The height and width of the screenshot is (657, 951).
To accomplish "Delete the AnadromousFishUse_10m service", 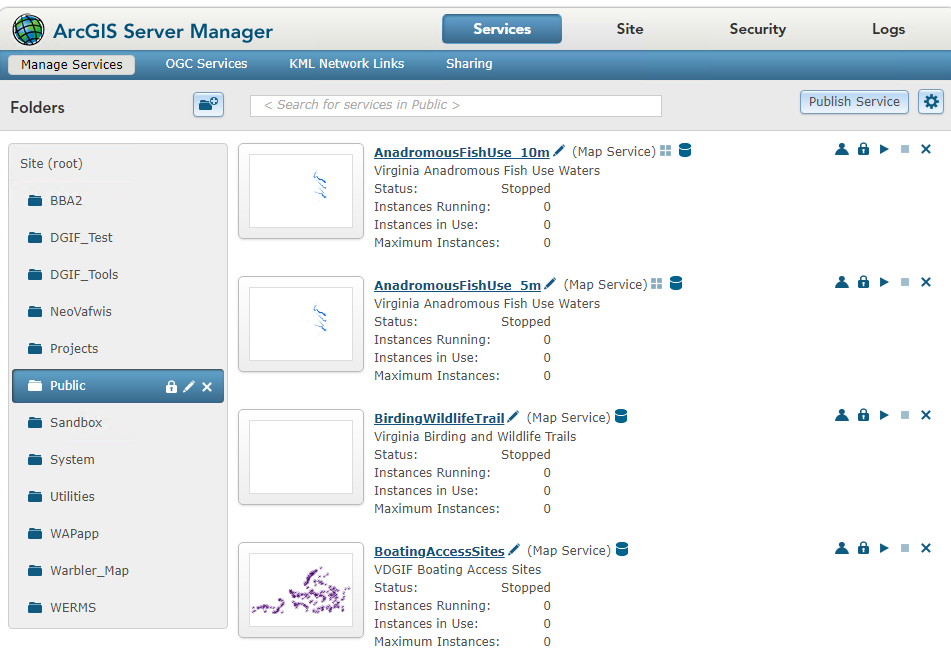I will click(x=926, y=149).
